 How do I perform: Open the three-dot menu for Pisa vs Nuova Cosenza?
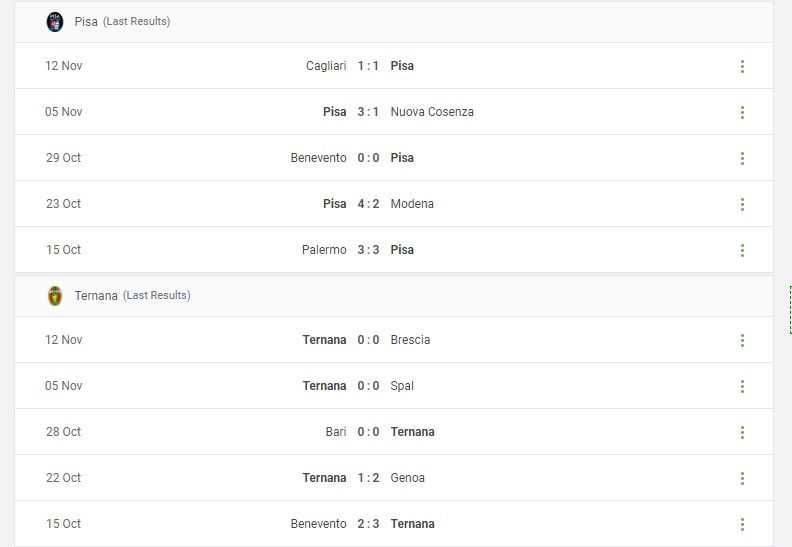point(742,112)
